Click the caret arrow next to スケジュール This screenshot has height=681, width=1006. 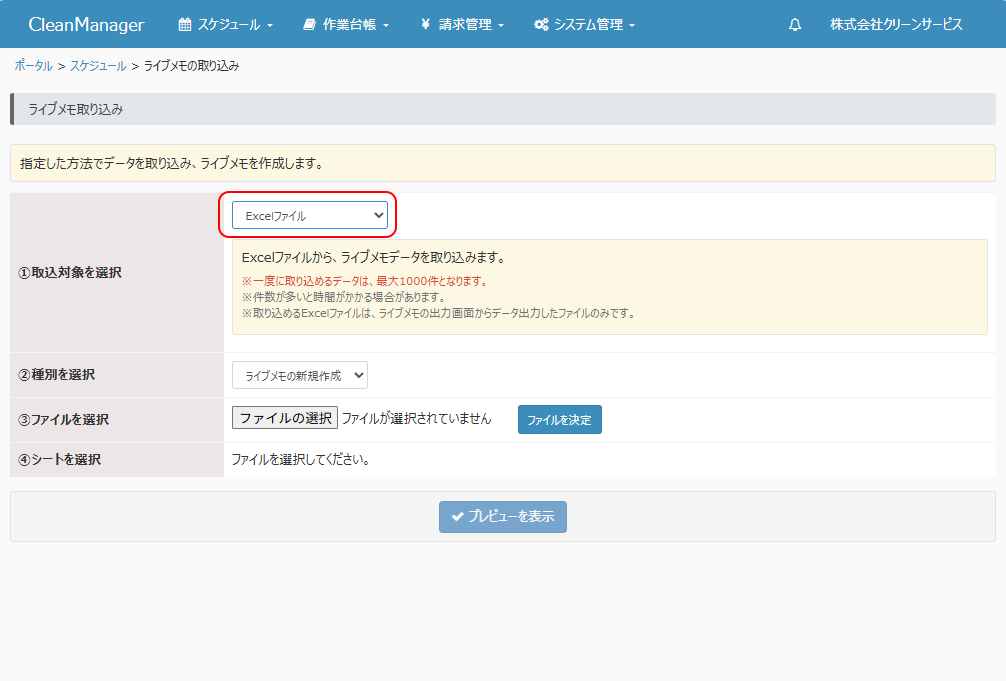point(270,25)
